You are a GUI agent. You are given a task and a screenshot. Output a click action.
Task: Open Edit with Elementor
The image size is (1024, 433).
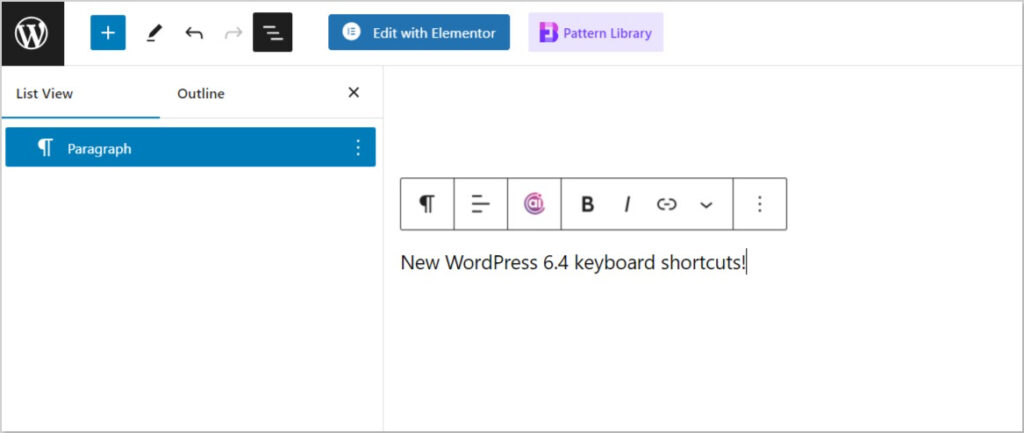pos(419,33)
